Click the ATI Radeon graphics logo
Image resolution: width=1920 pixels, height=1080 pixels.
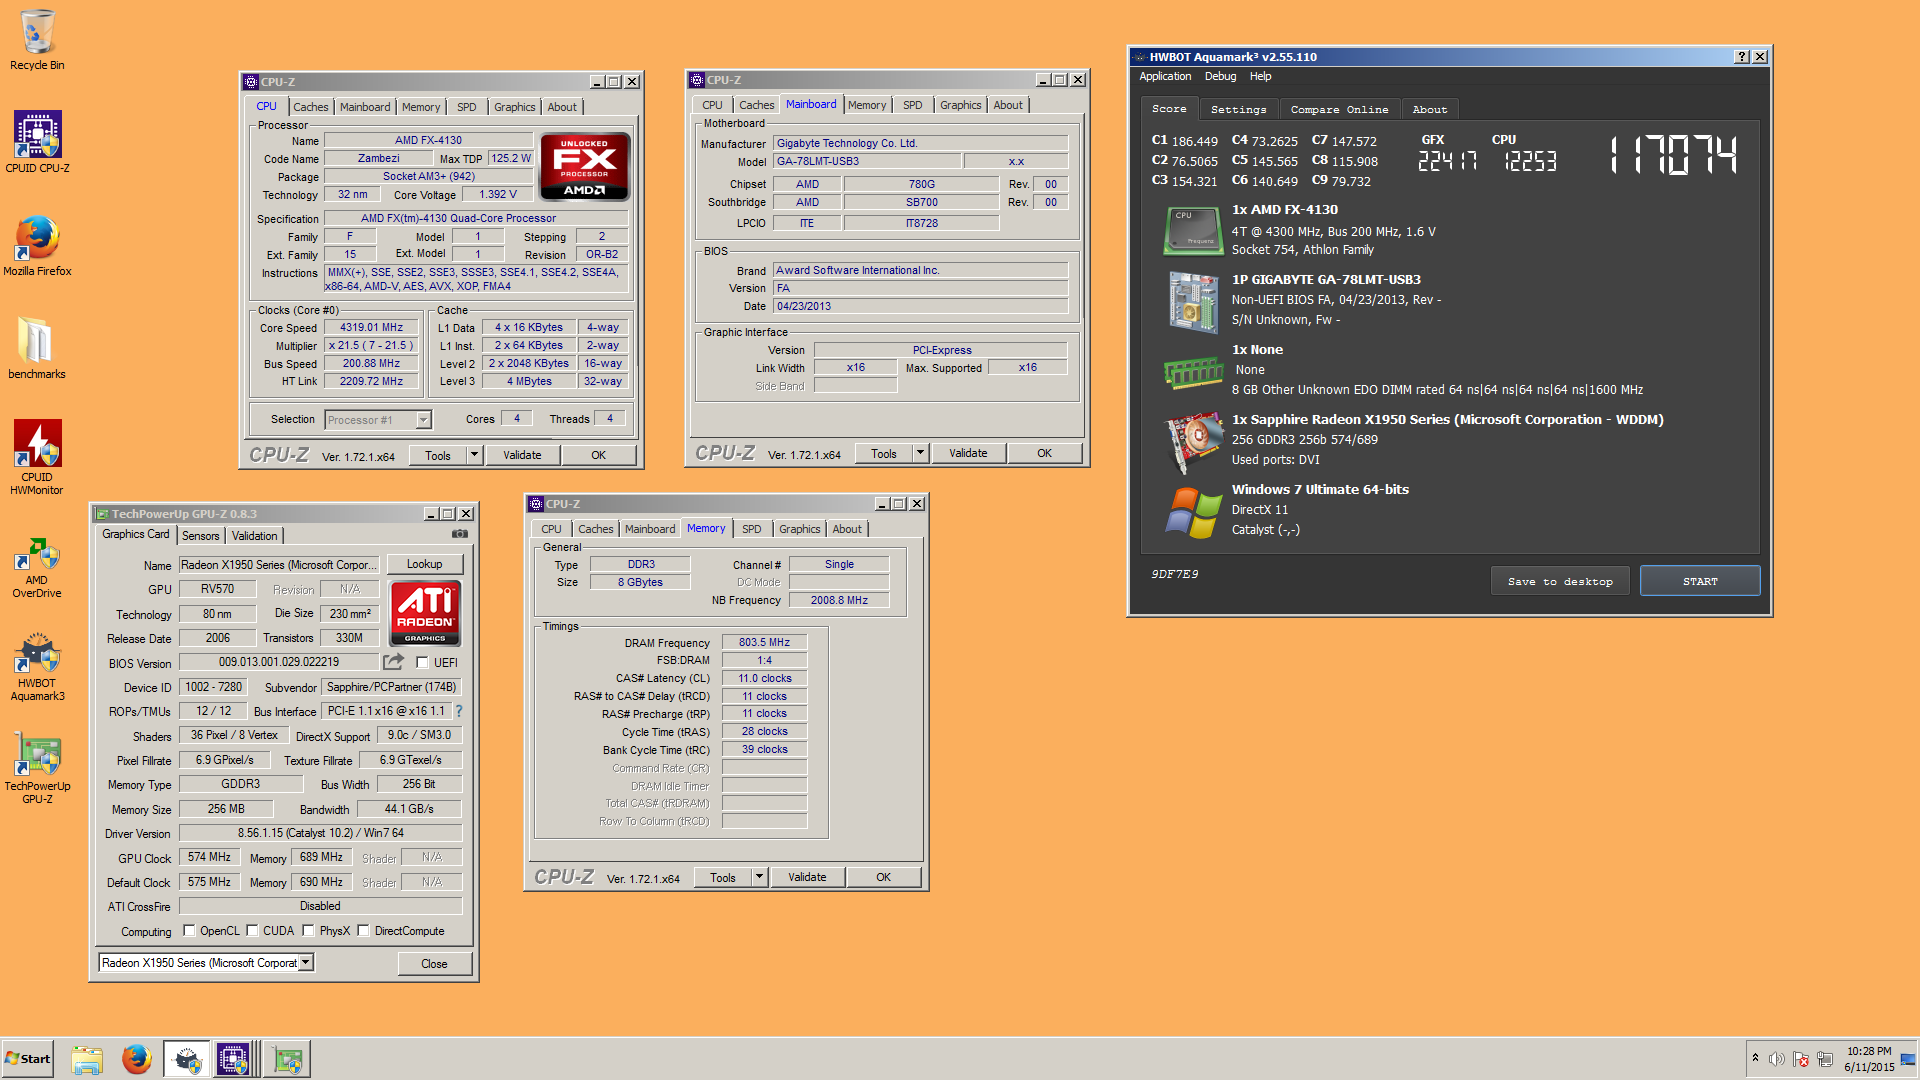[425, 613]
